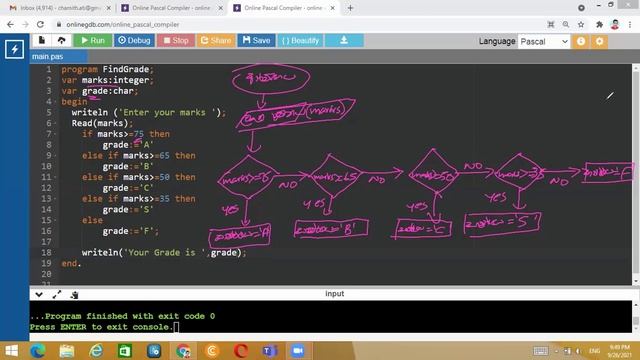
Task: Start the Debug session
Action: pos(134,40)
